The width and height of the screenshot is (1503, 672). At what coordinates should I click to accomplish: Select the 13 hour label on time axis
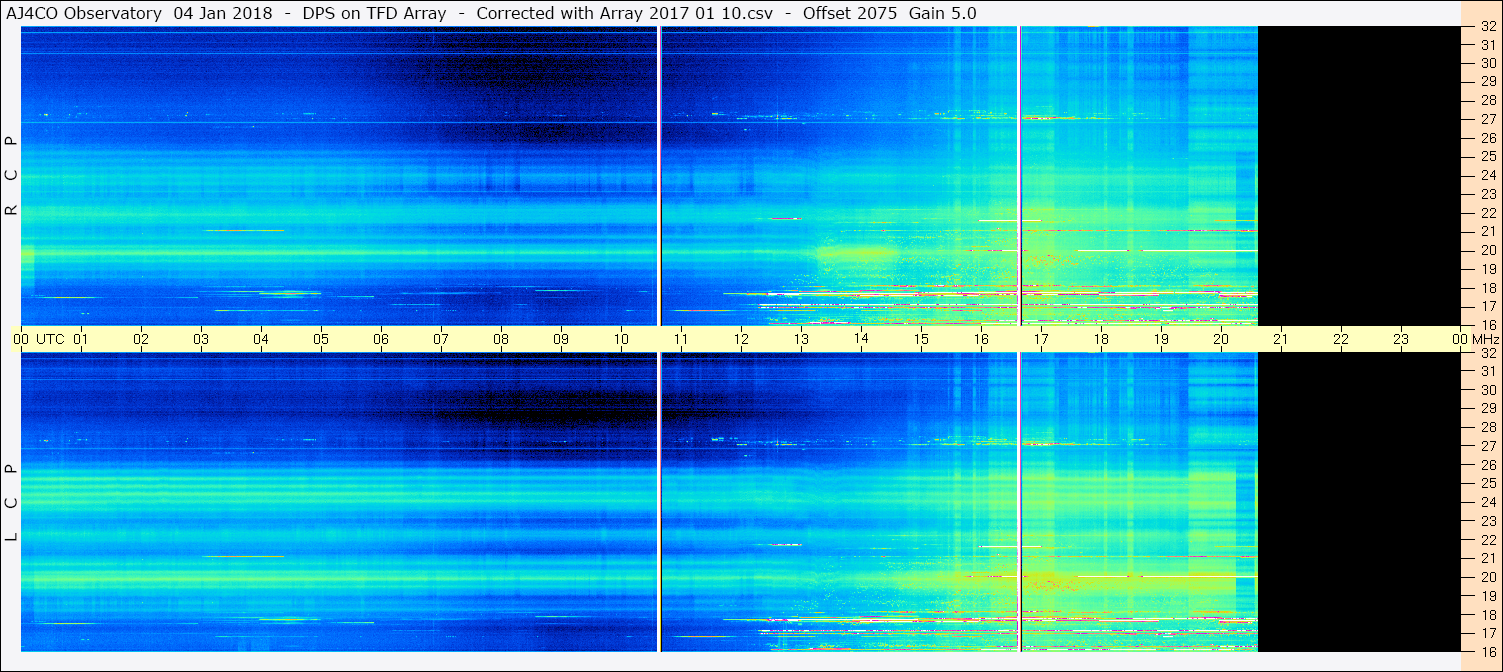pyautogui.click(x=801, y=339)
